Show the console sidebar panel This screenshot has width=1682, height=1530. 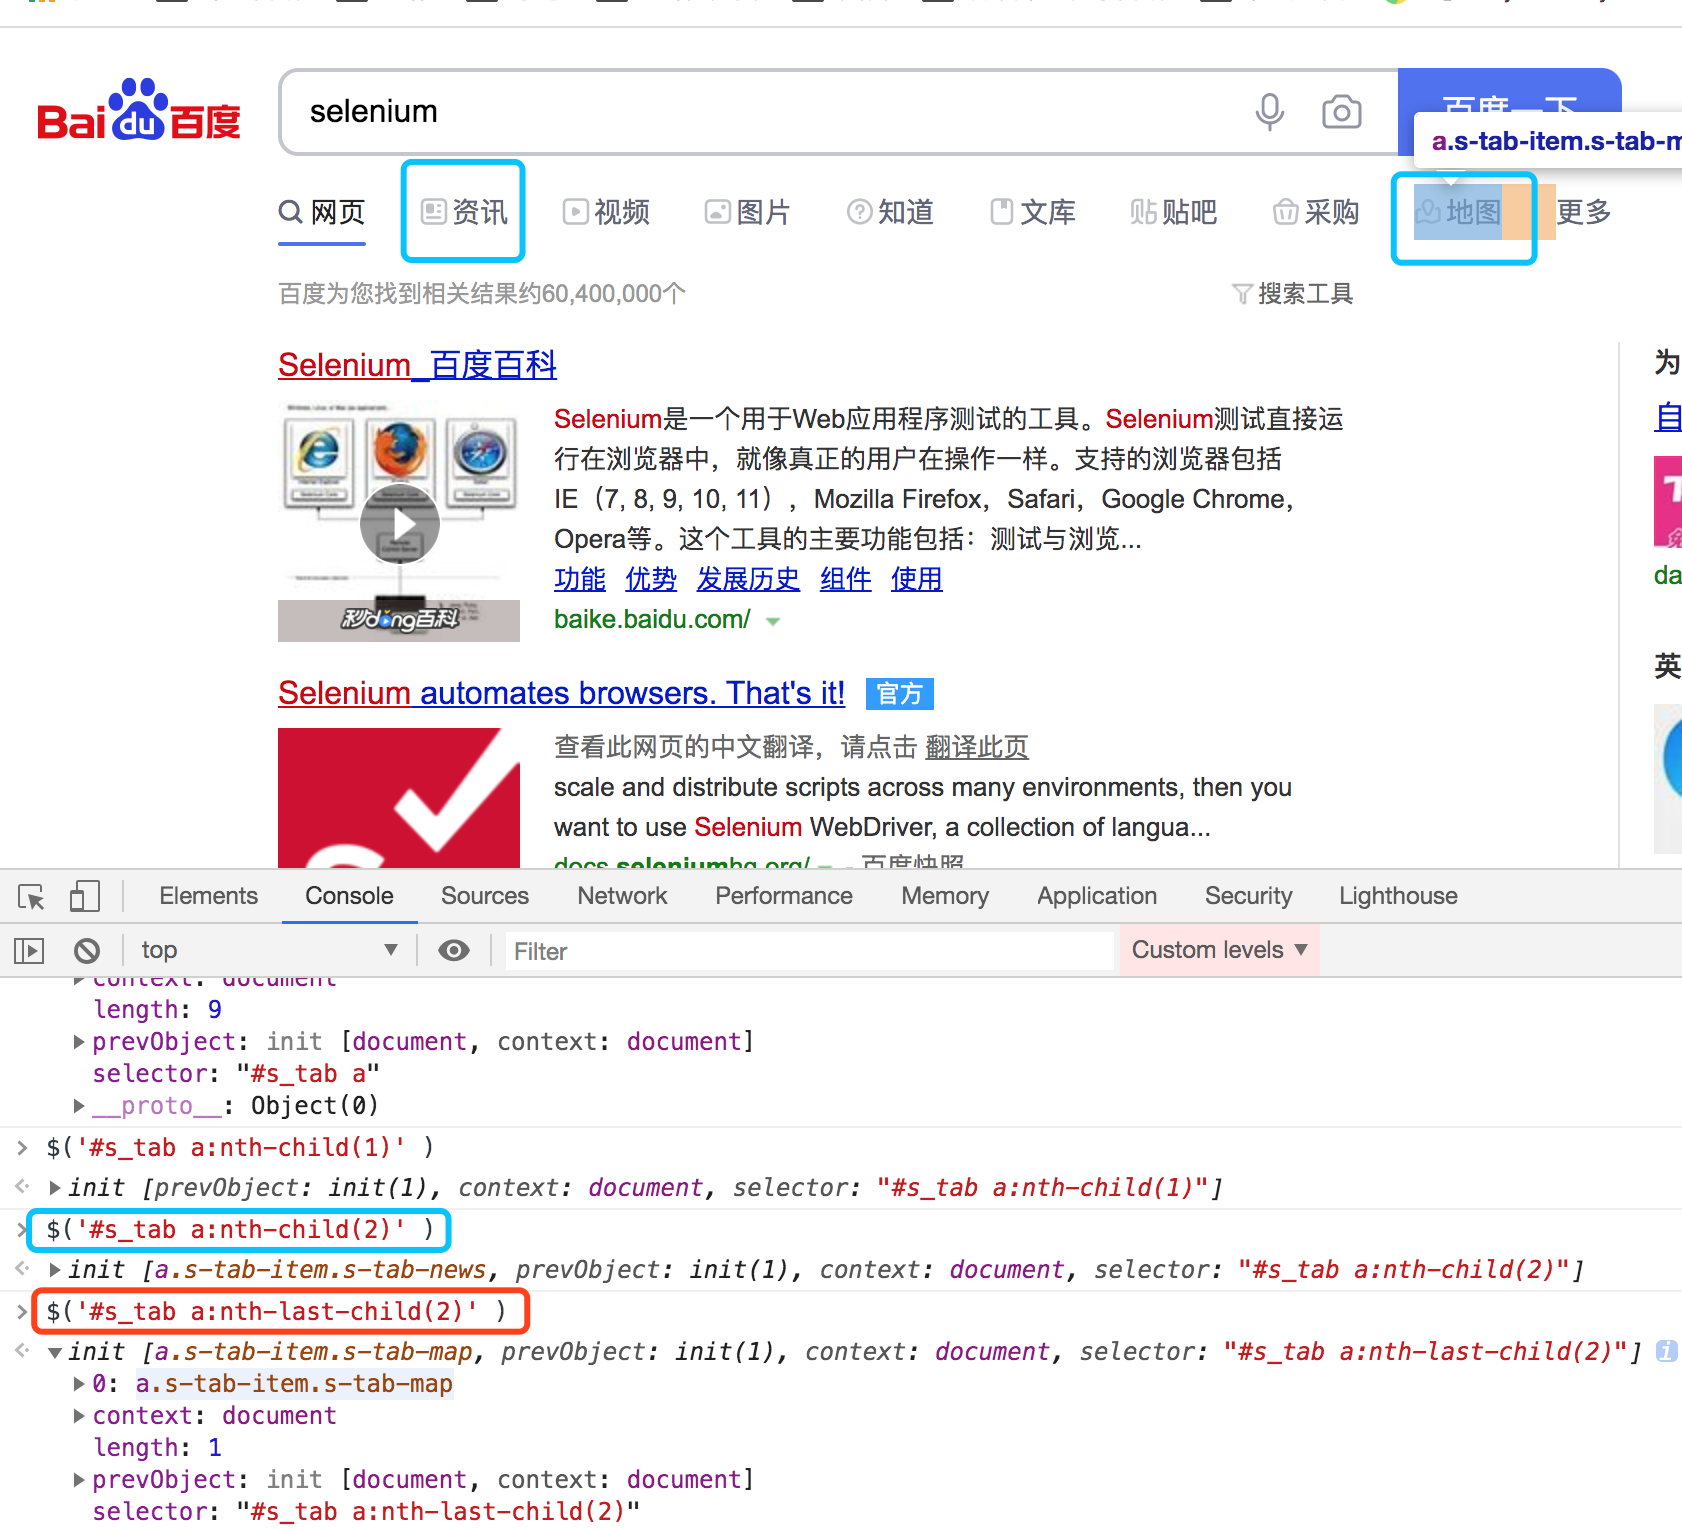[29, 950]
